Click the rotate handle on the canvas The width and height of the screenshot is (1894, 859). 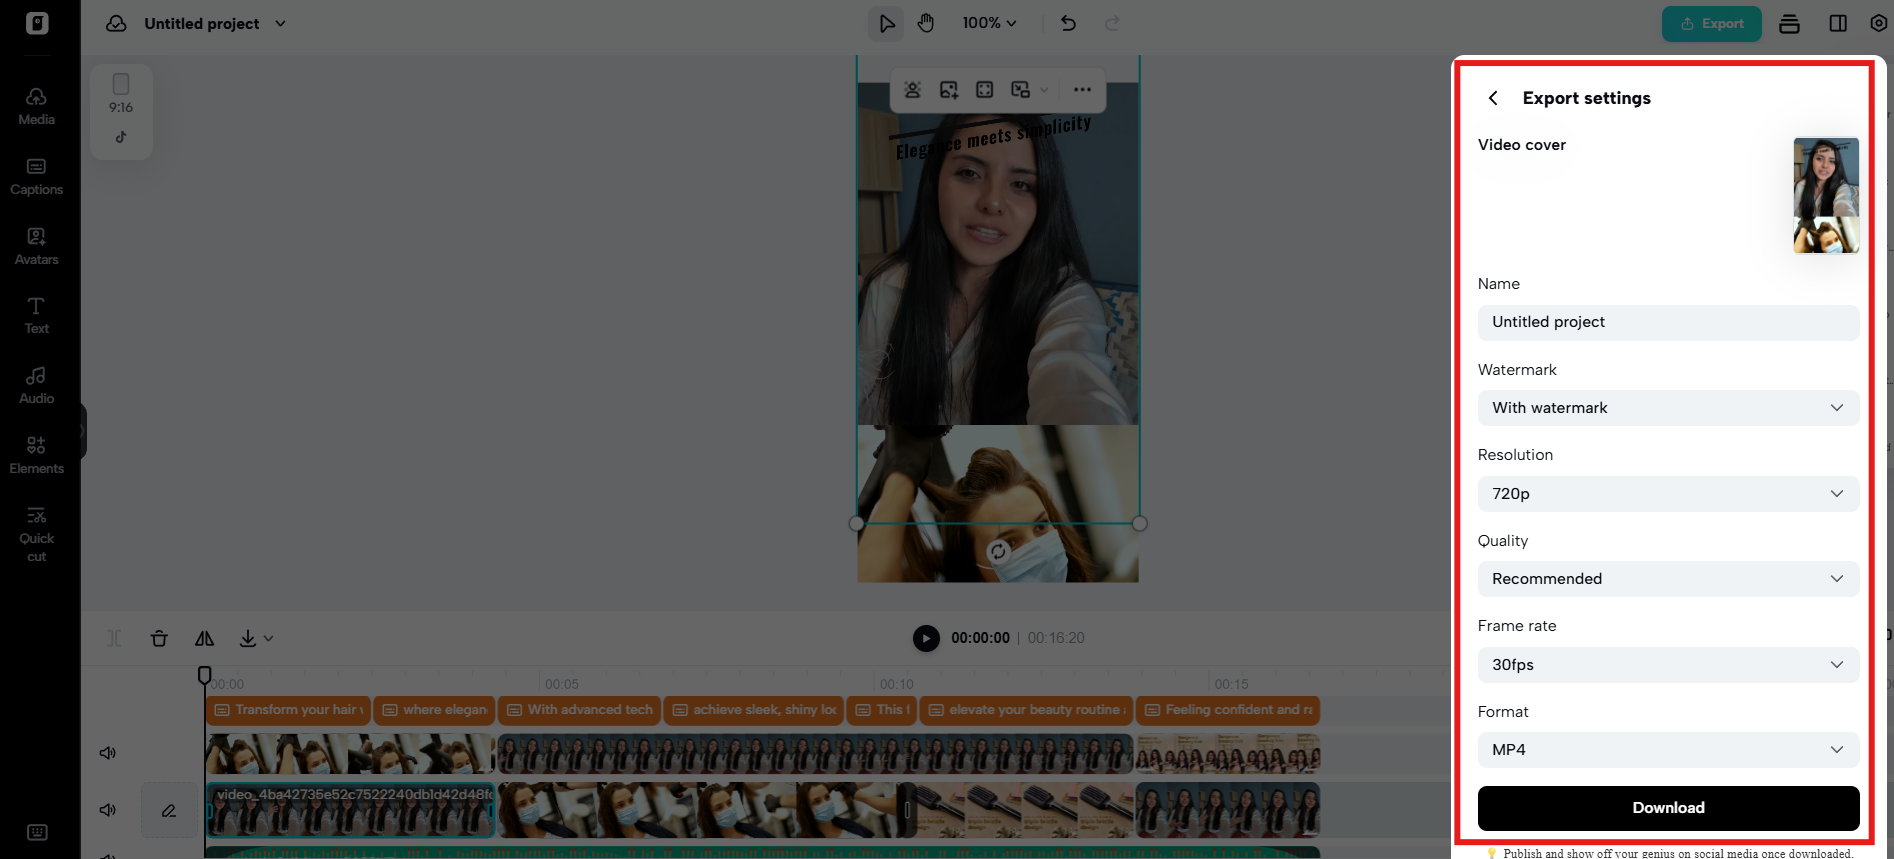click(x=998, y=551)
